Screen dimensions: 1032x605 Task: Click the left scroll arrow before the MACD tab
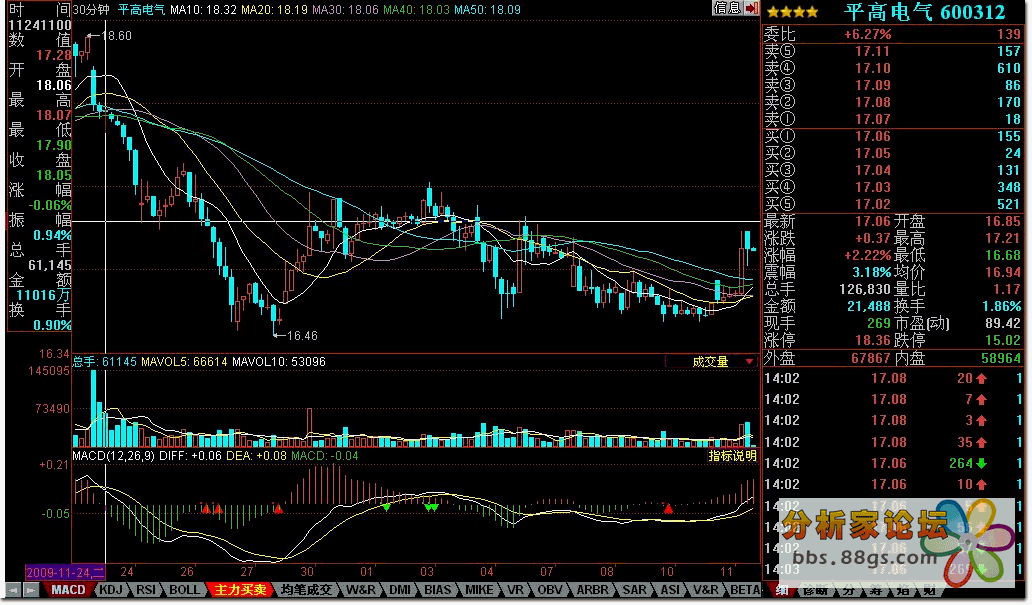click(x=13, y=590)
